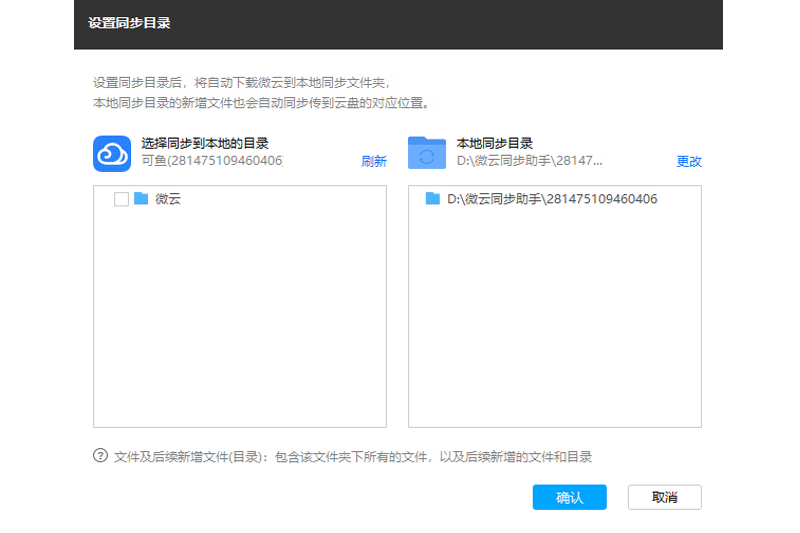This screenshot has height=533, width=800.
Task: Select the D:\微云同步助手\281475109460406 tree entry
Action: click(551, 199)
